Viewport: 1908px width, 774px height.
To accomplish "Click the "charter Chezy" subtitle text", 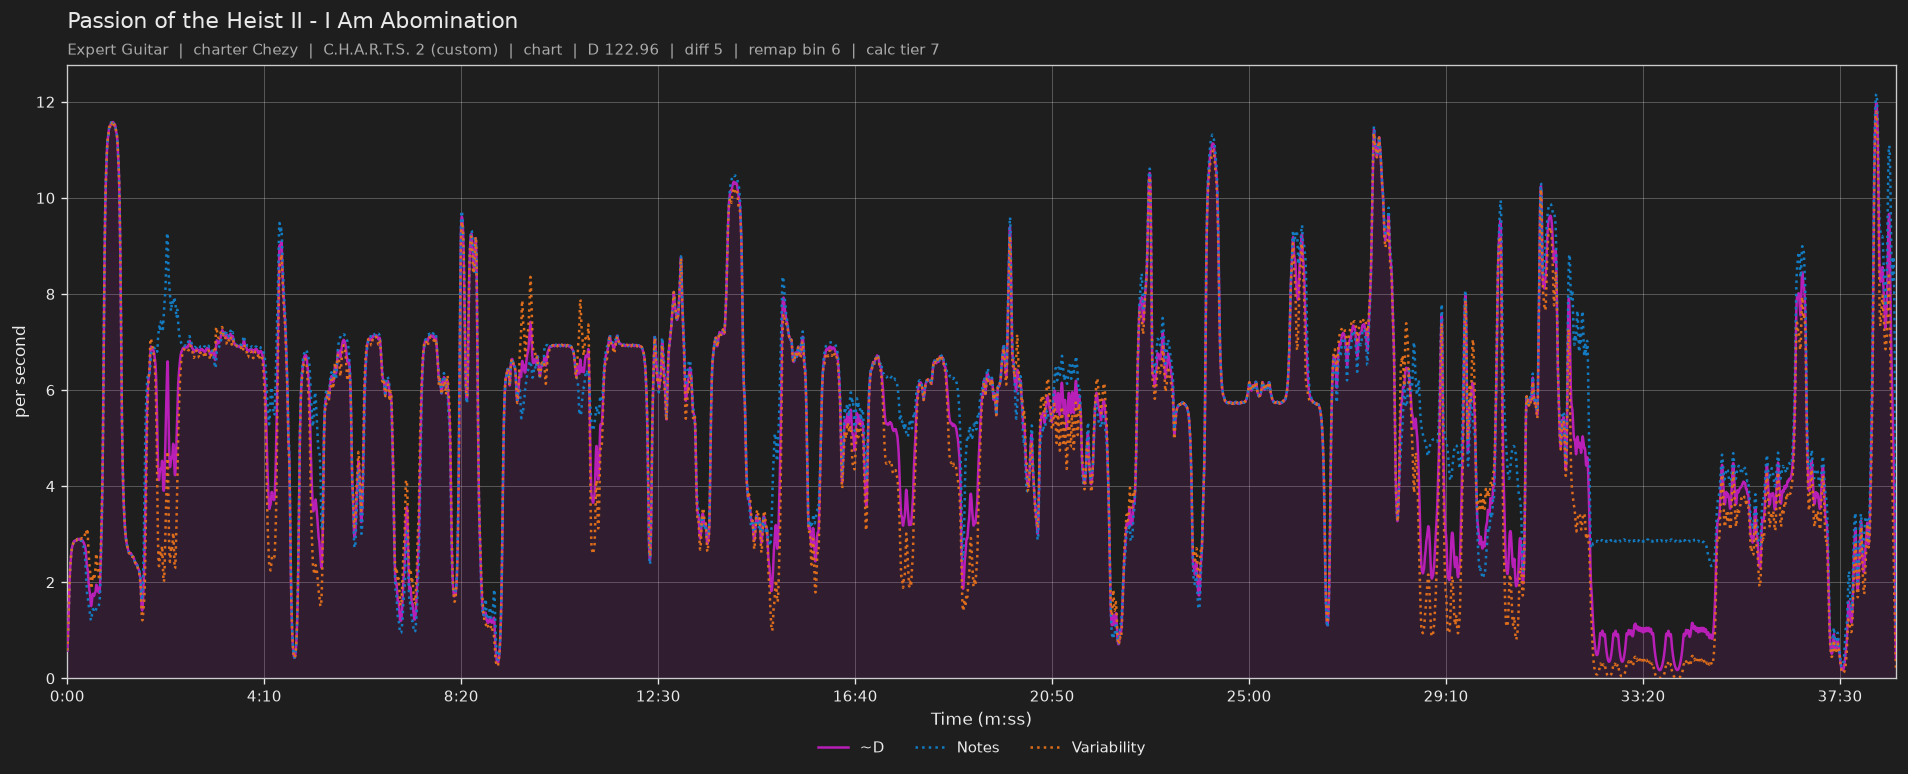I will point(245,50).
